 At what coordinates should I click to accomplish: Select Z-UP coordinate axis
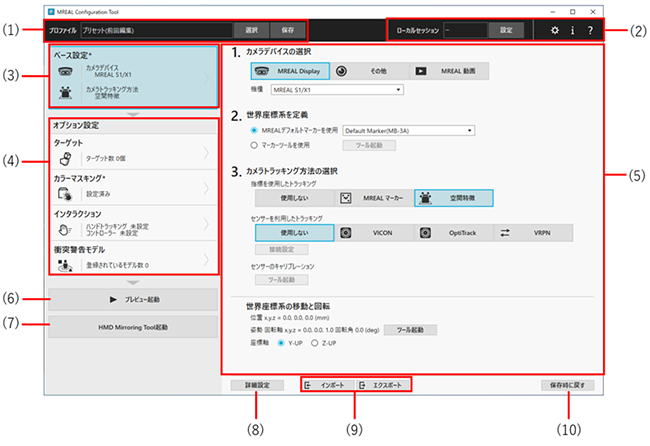click(x=315, y=343)
